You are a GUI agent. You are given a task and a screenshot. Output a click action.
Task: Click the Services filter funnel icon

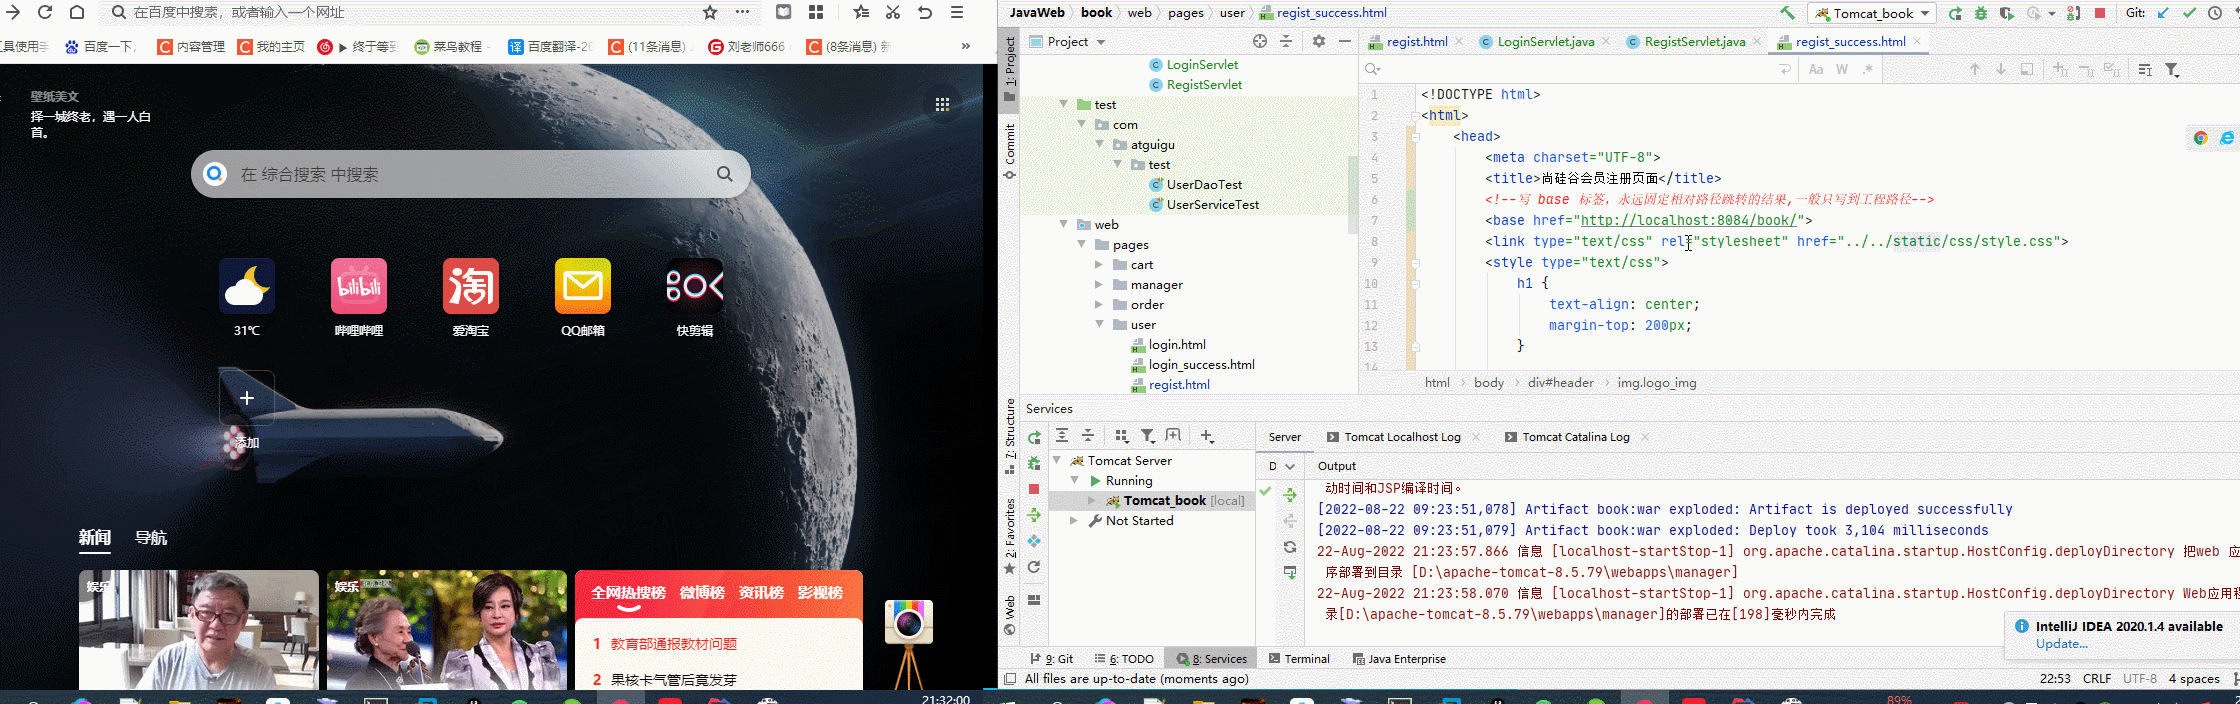coord(1148,436)
